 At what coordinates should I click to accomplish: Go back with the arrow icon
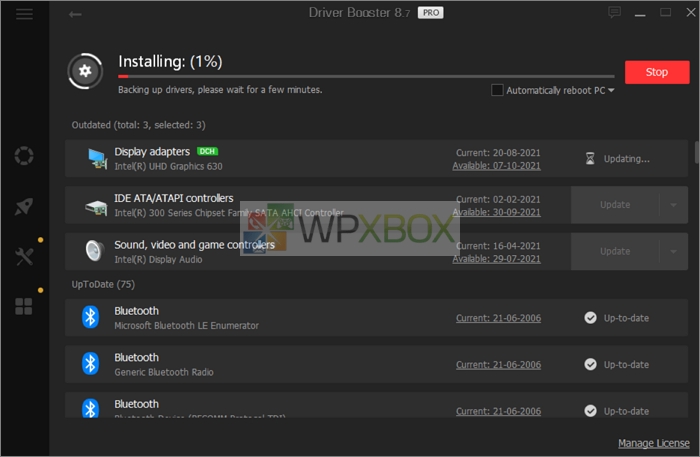(x=75, y=15)
